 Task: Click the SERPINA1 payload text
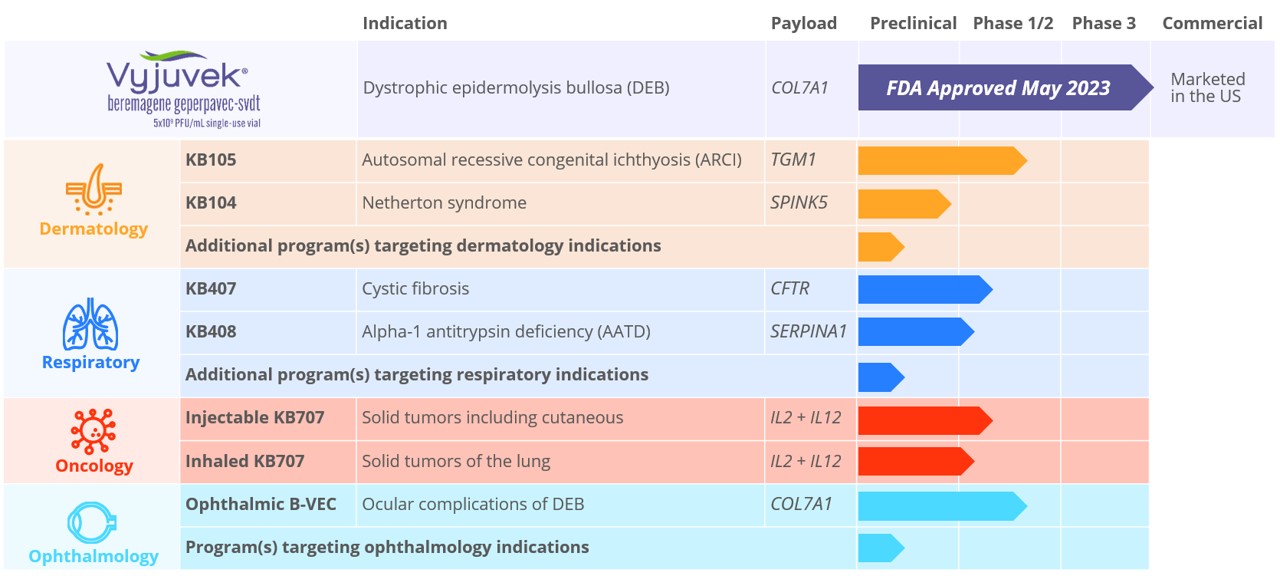(808, 331)
